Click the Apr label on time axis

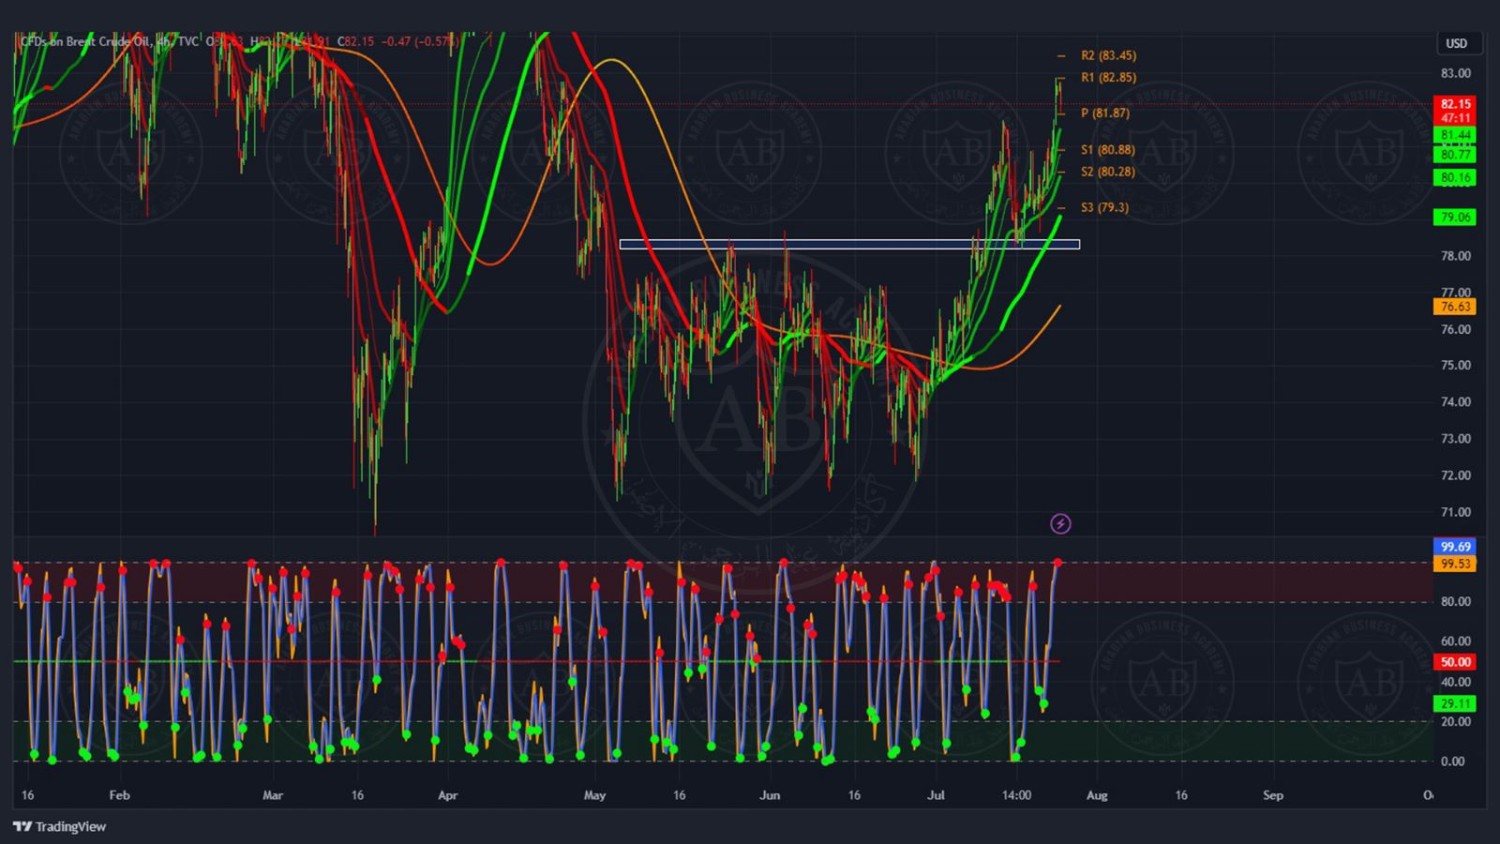[447, 795]
